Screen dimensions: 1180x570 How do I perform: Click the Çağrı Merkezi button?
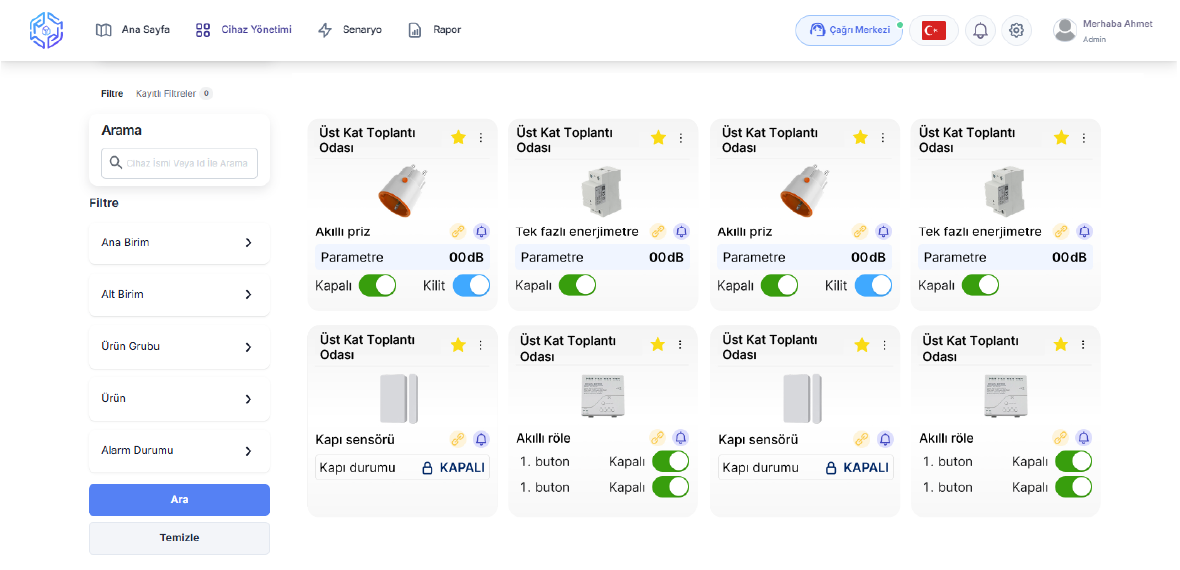pyautogui.click(x=849, y=30)
